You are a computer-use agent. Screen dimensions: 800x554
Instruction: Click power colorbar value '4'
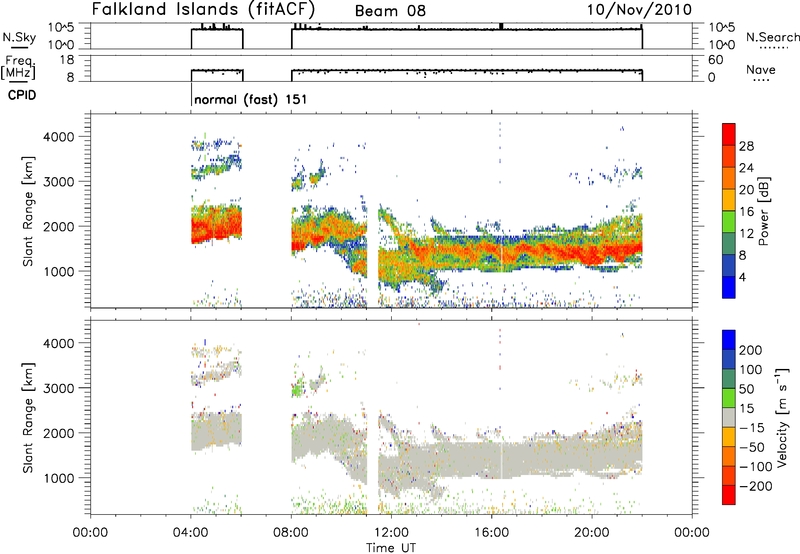(742, 277)
